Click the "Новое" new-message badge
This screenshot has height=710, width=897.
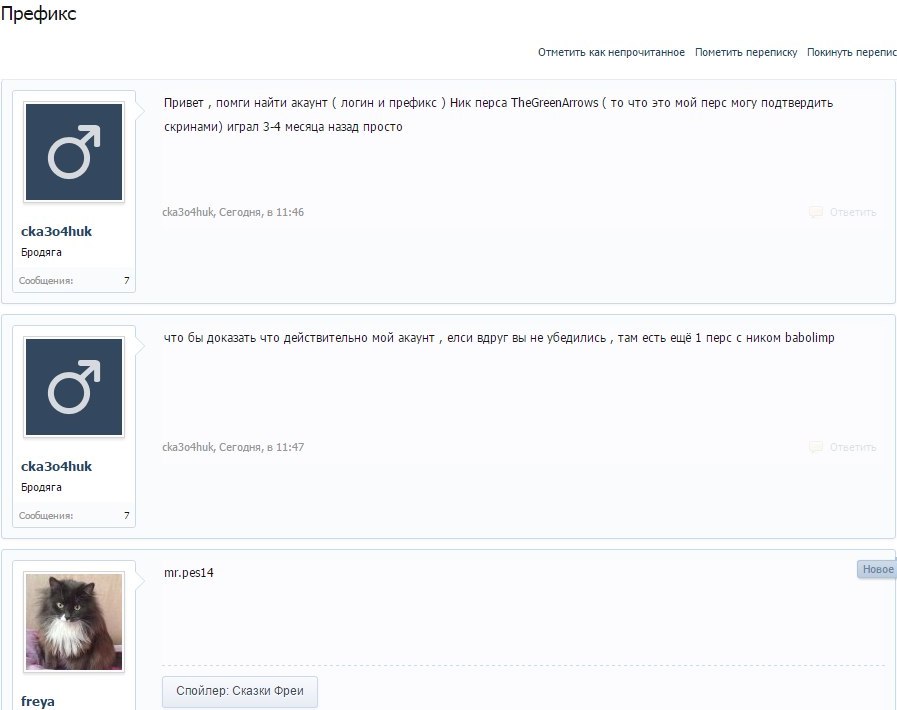coord(876,569)
